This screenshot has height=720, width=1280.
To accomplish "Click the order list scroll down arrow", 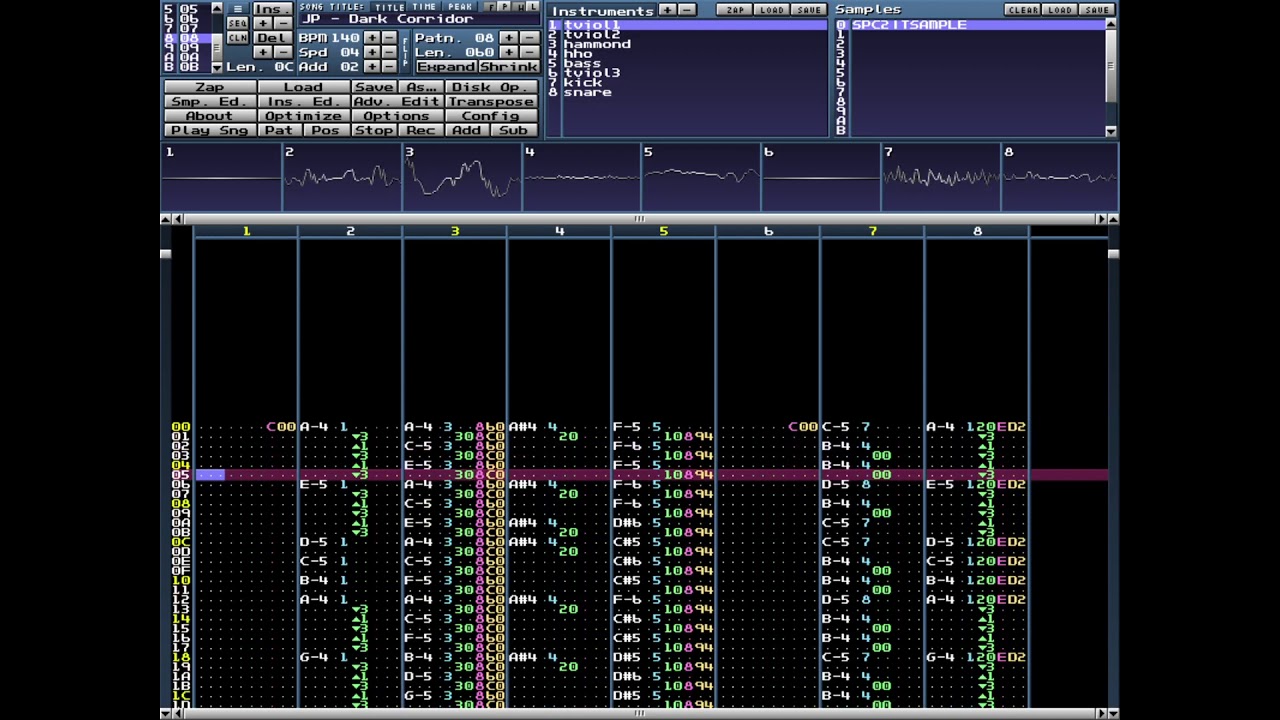I will coord(217,67).
